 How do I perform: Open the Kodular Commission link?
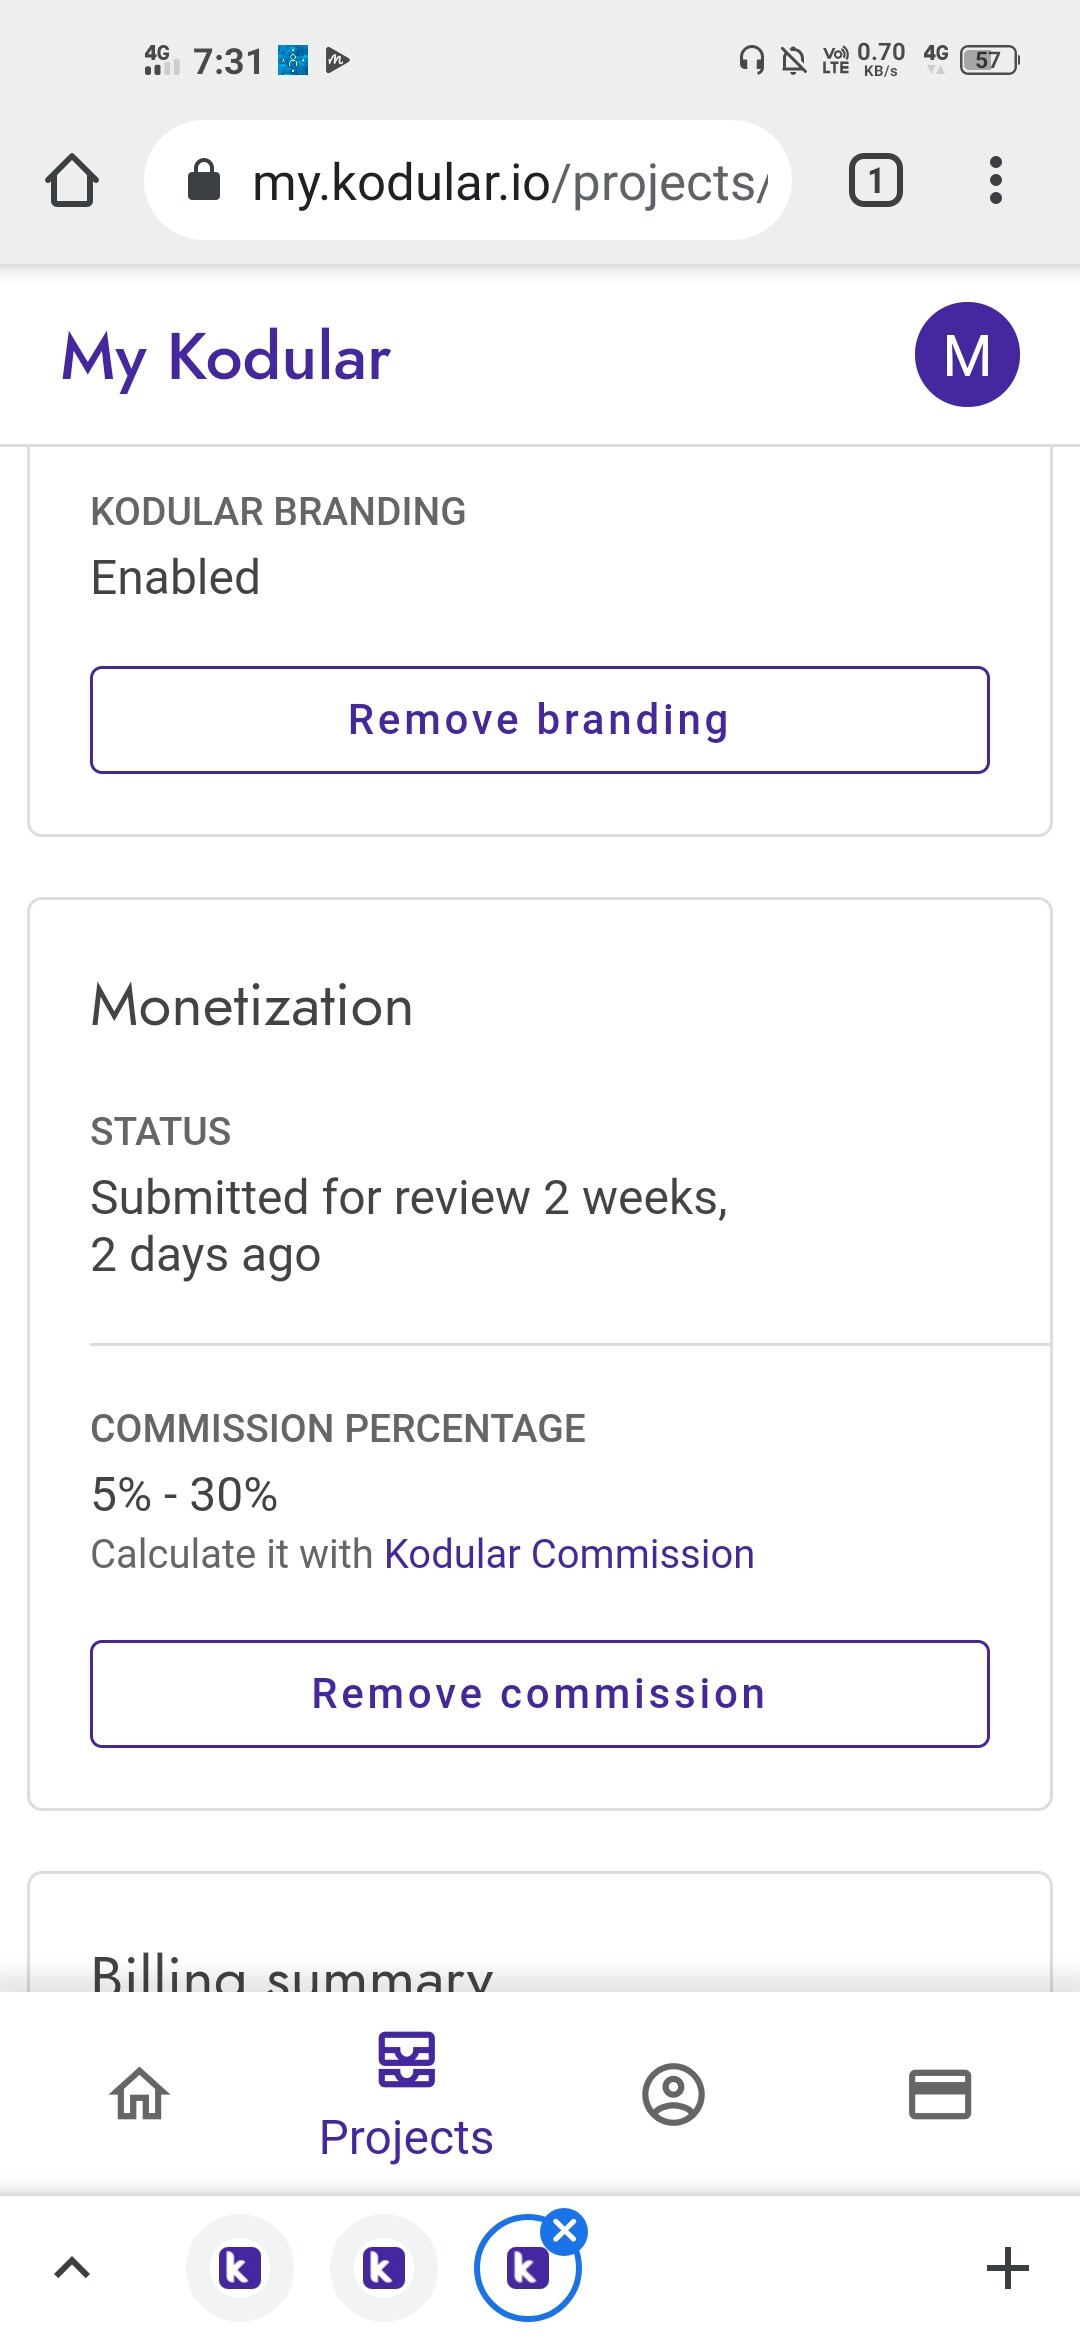569,1554
